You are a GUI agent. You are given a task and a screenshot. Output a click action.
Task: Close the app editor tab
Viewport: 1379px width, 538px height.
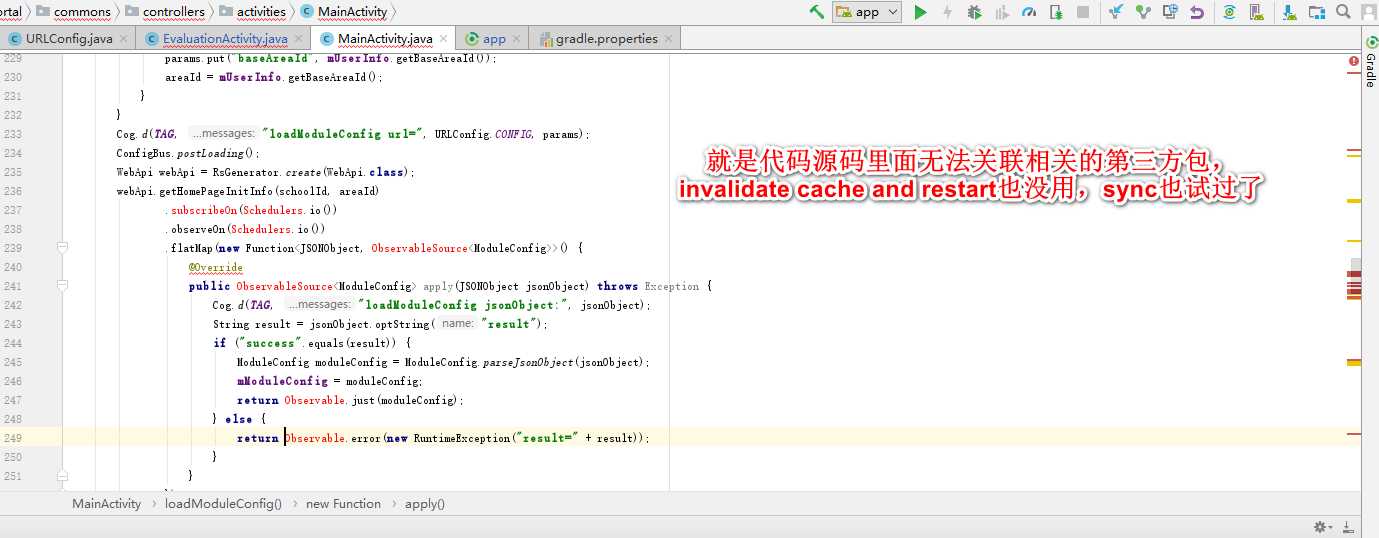pos(517,39)
